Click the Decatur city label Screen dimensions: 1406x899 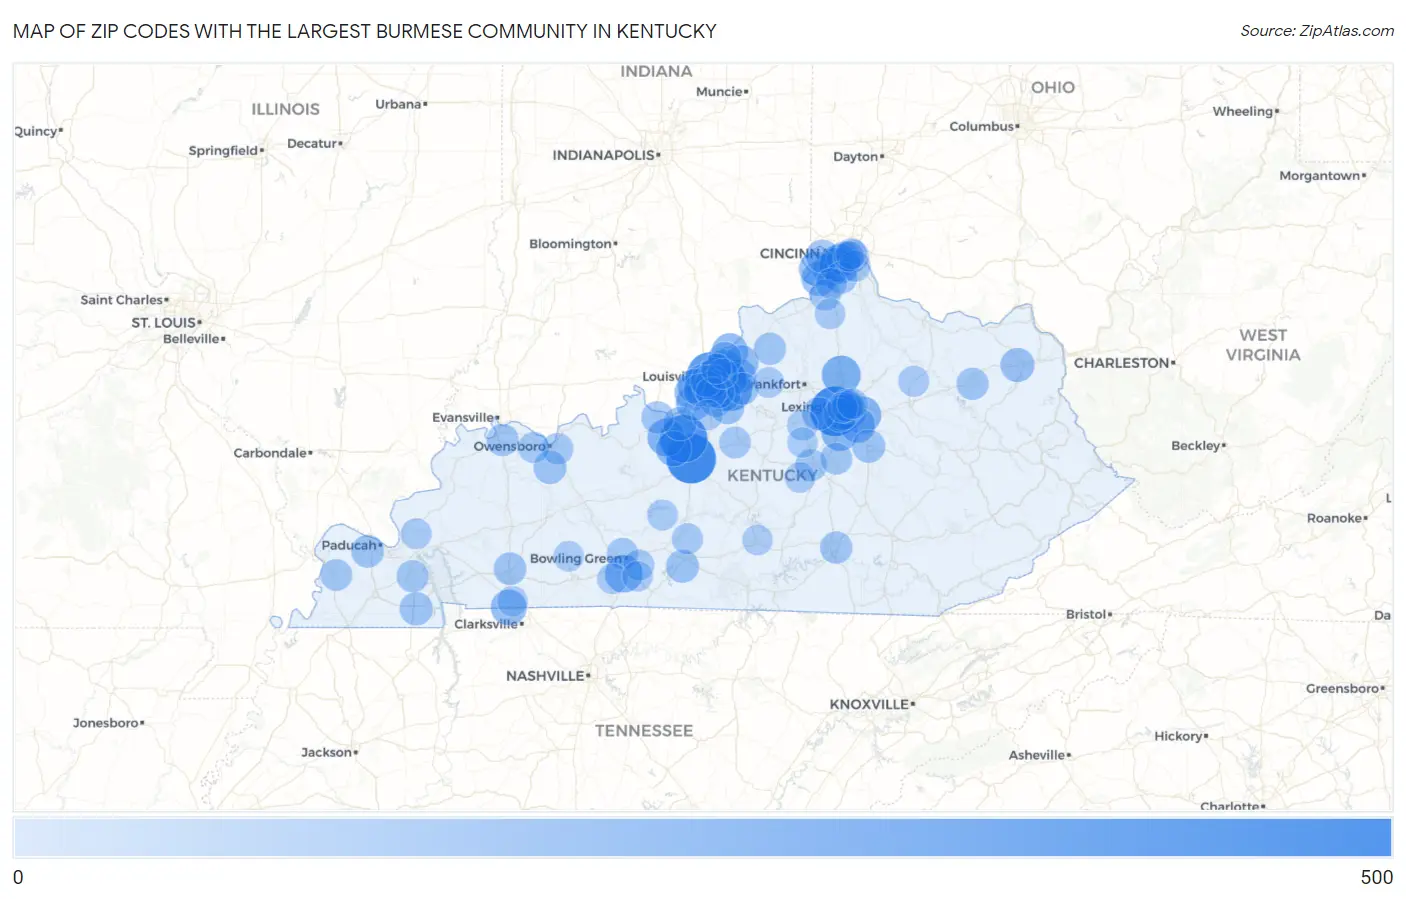312,144
